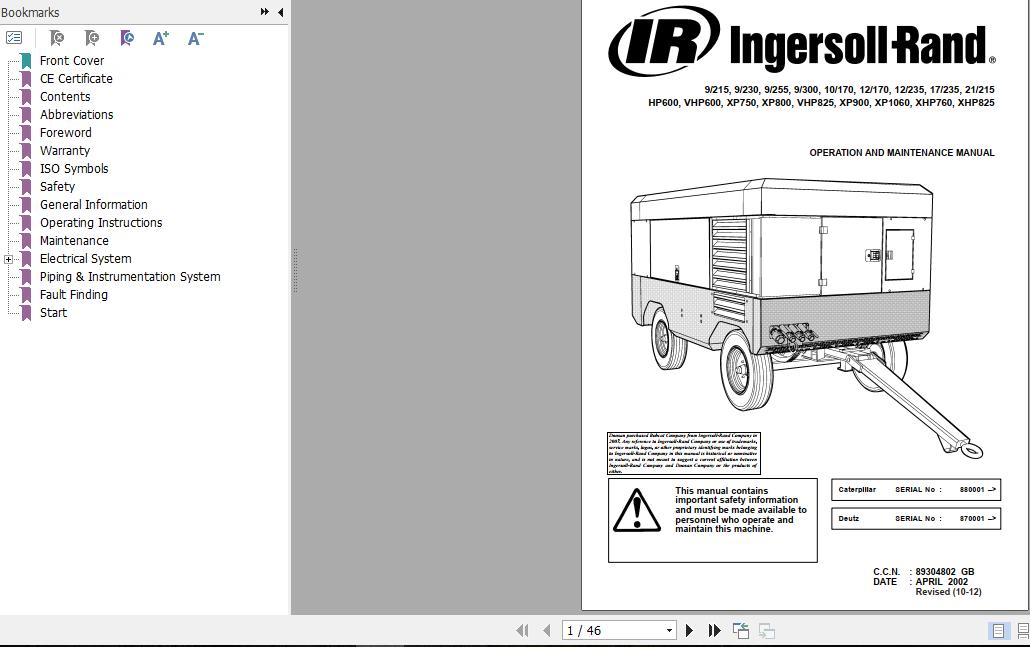Click the Maintenance bookmark ribbon icon
The image size is (1030, 647).
(x=26, y=241)
